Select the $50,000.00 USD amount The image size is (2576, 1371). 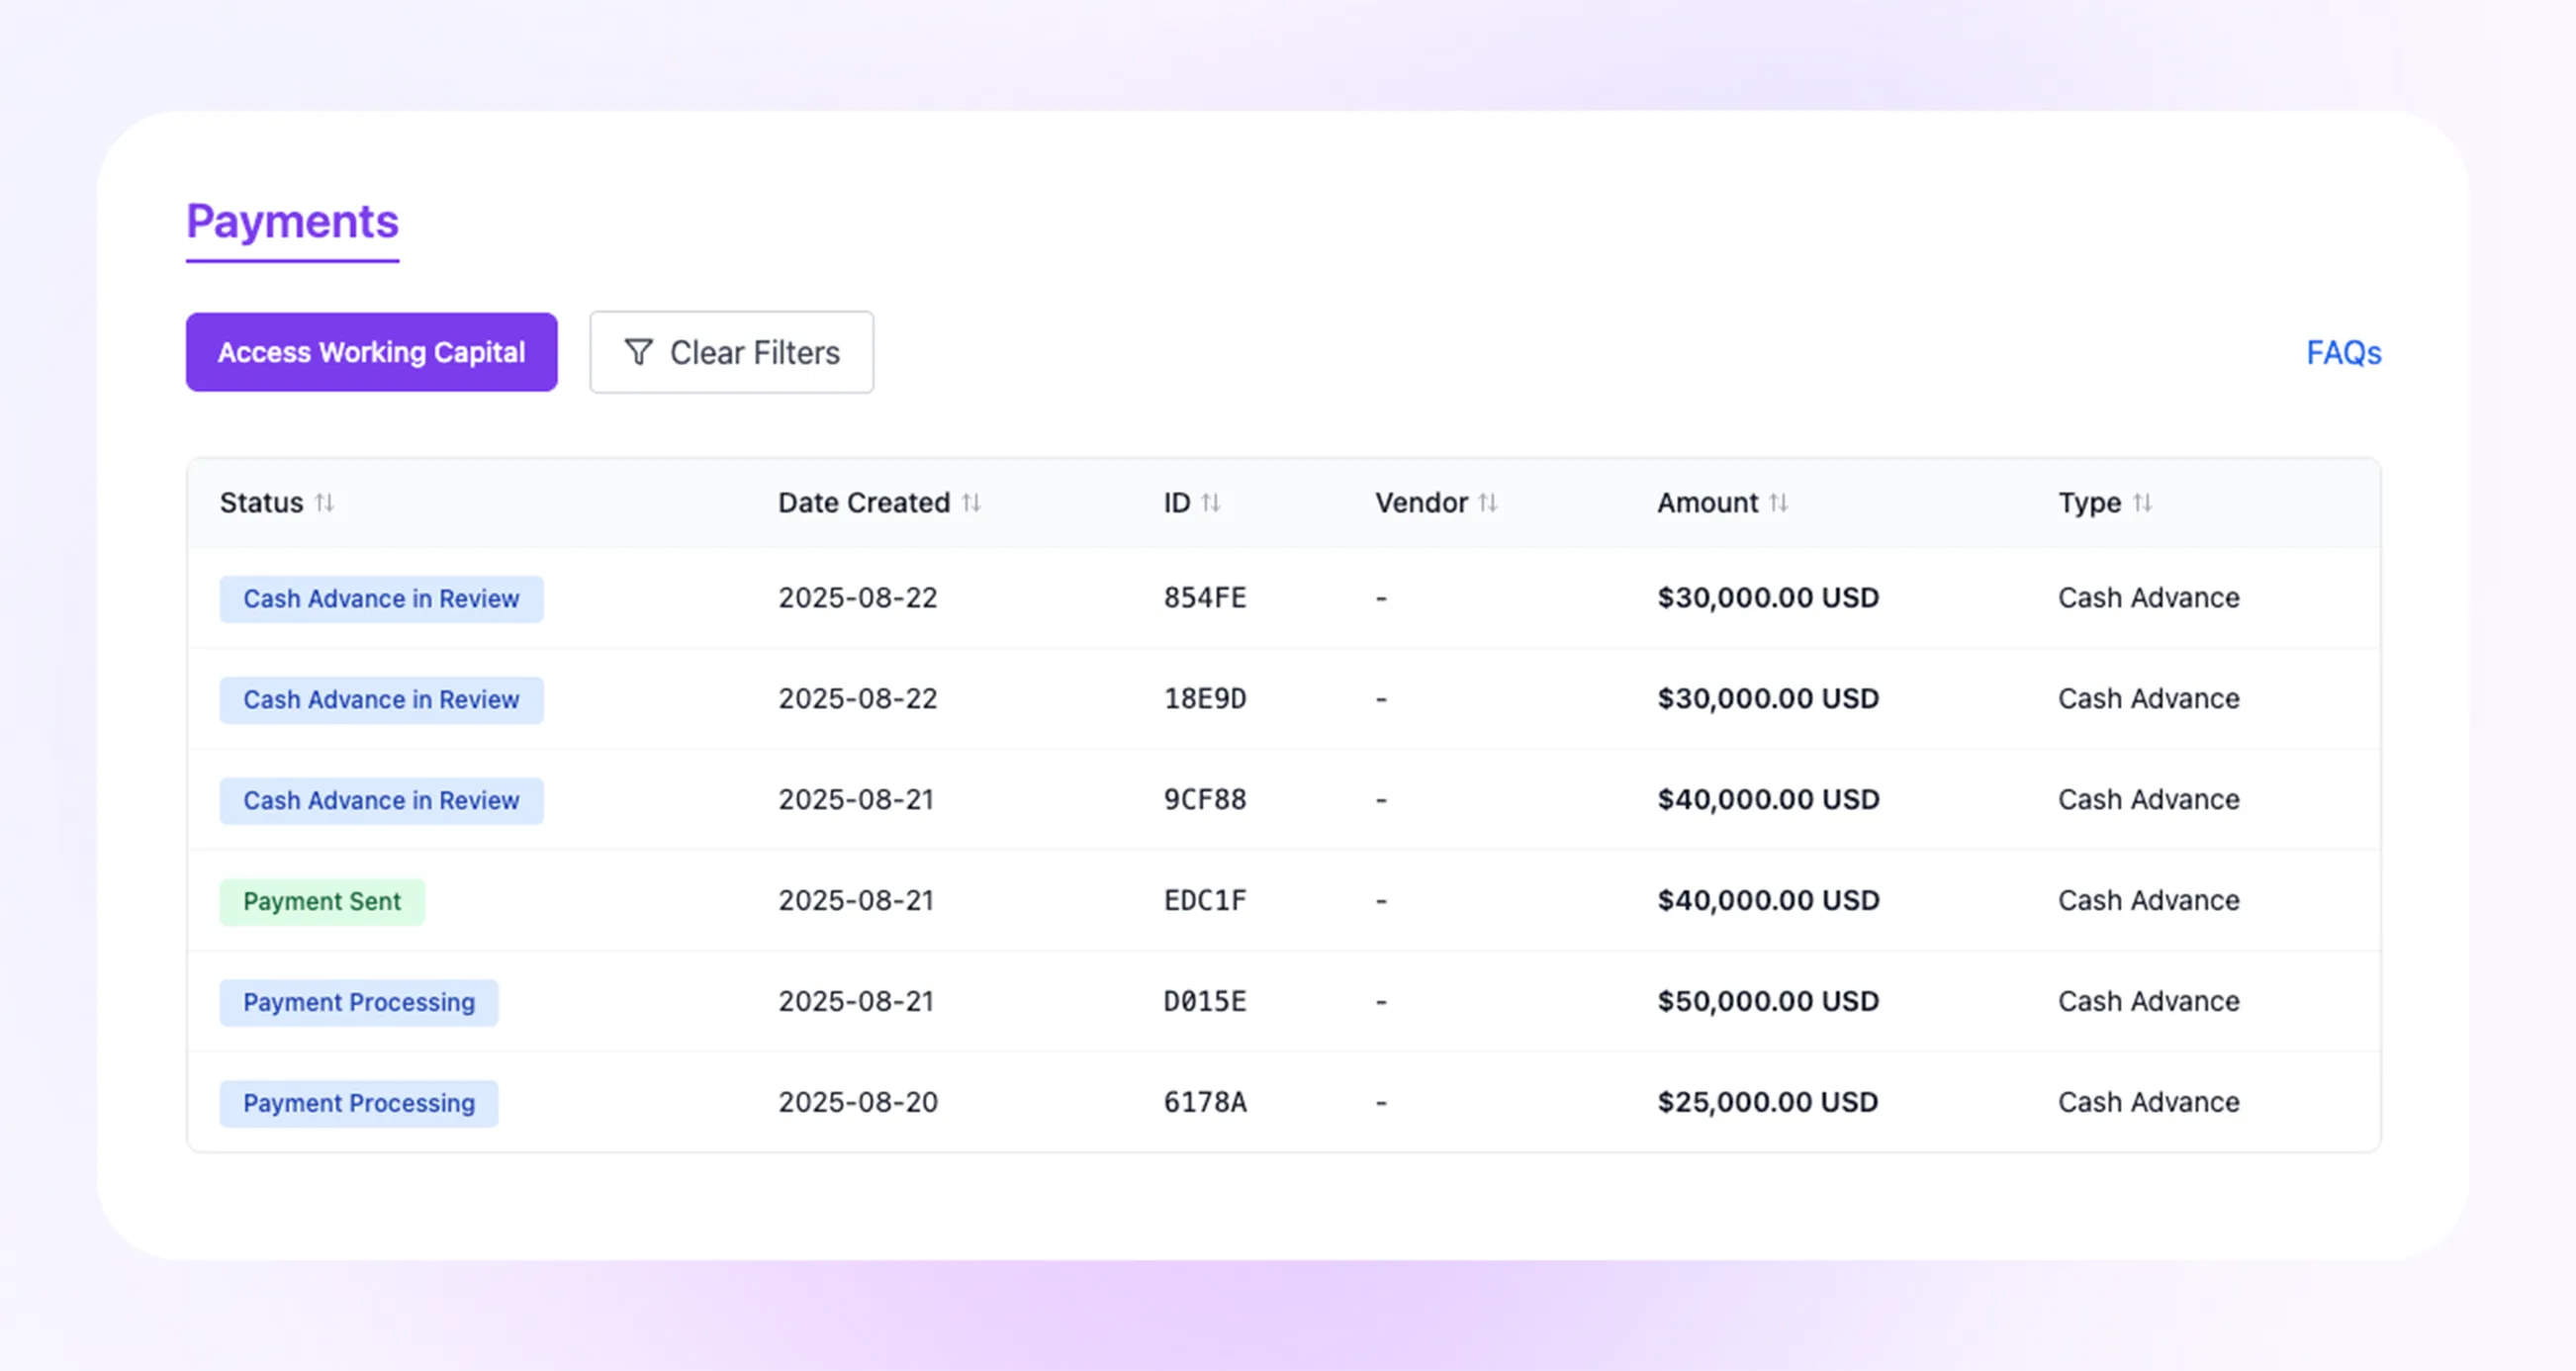tap(1767, 1001)
